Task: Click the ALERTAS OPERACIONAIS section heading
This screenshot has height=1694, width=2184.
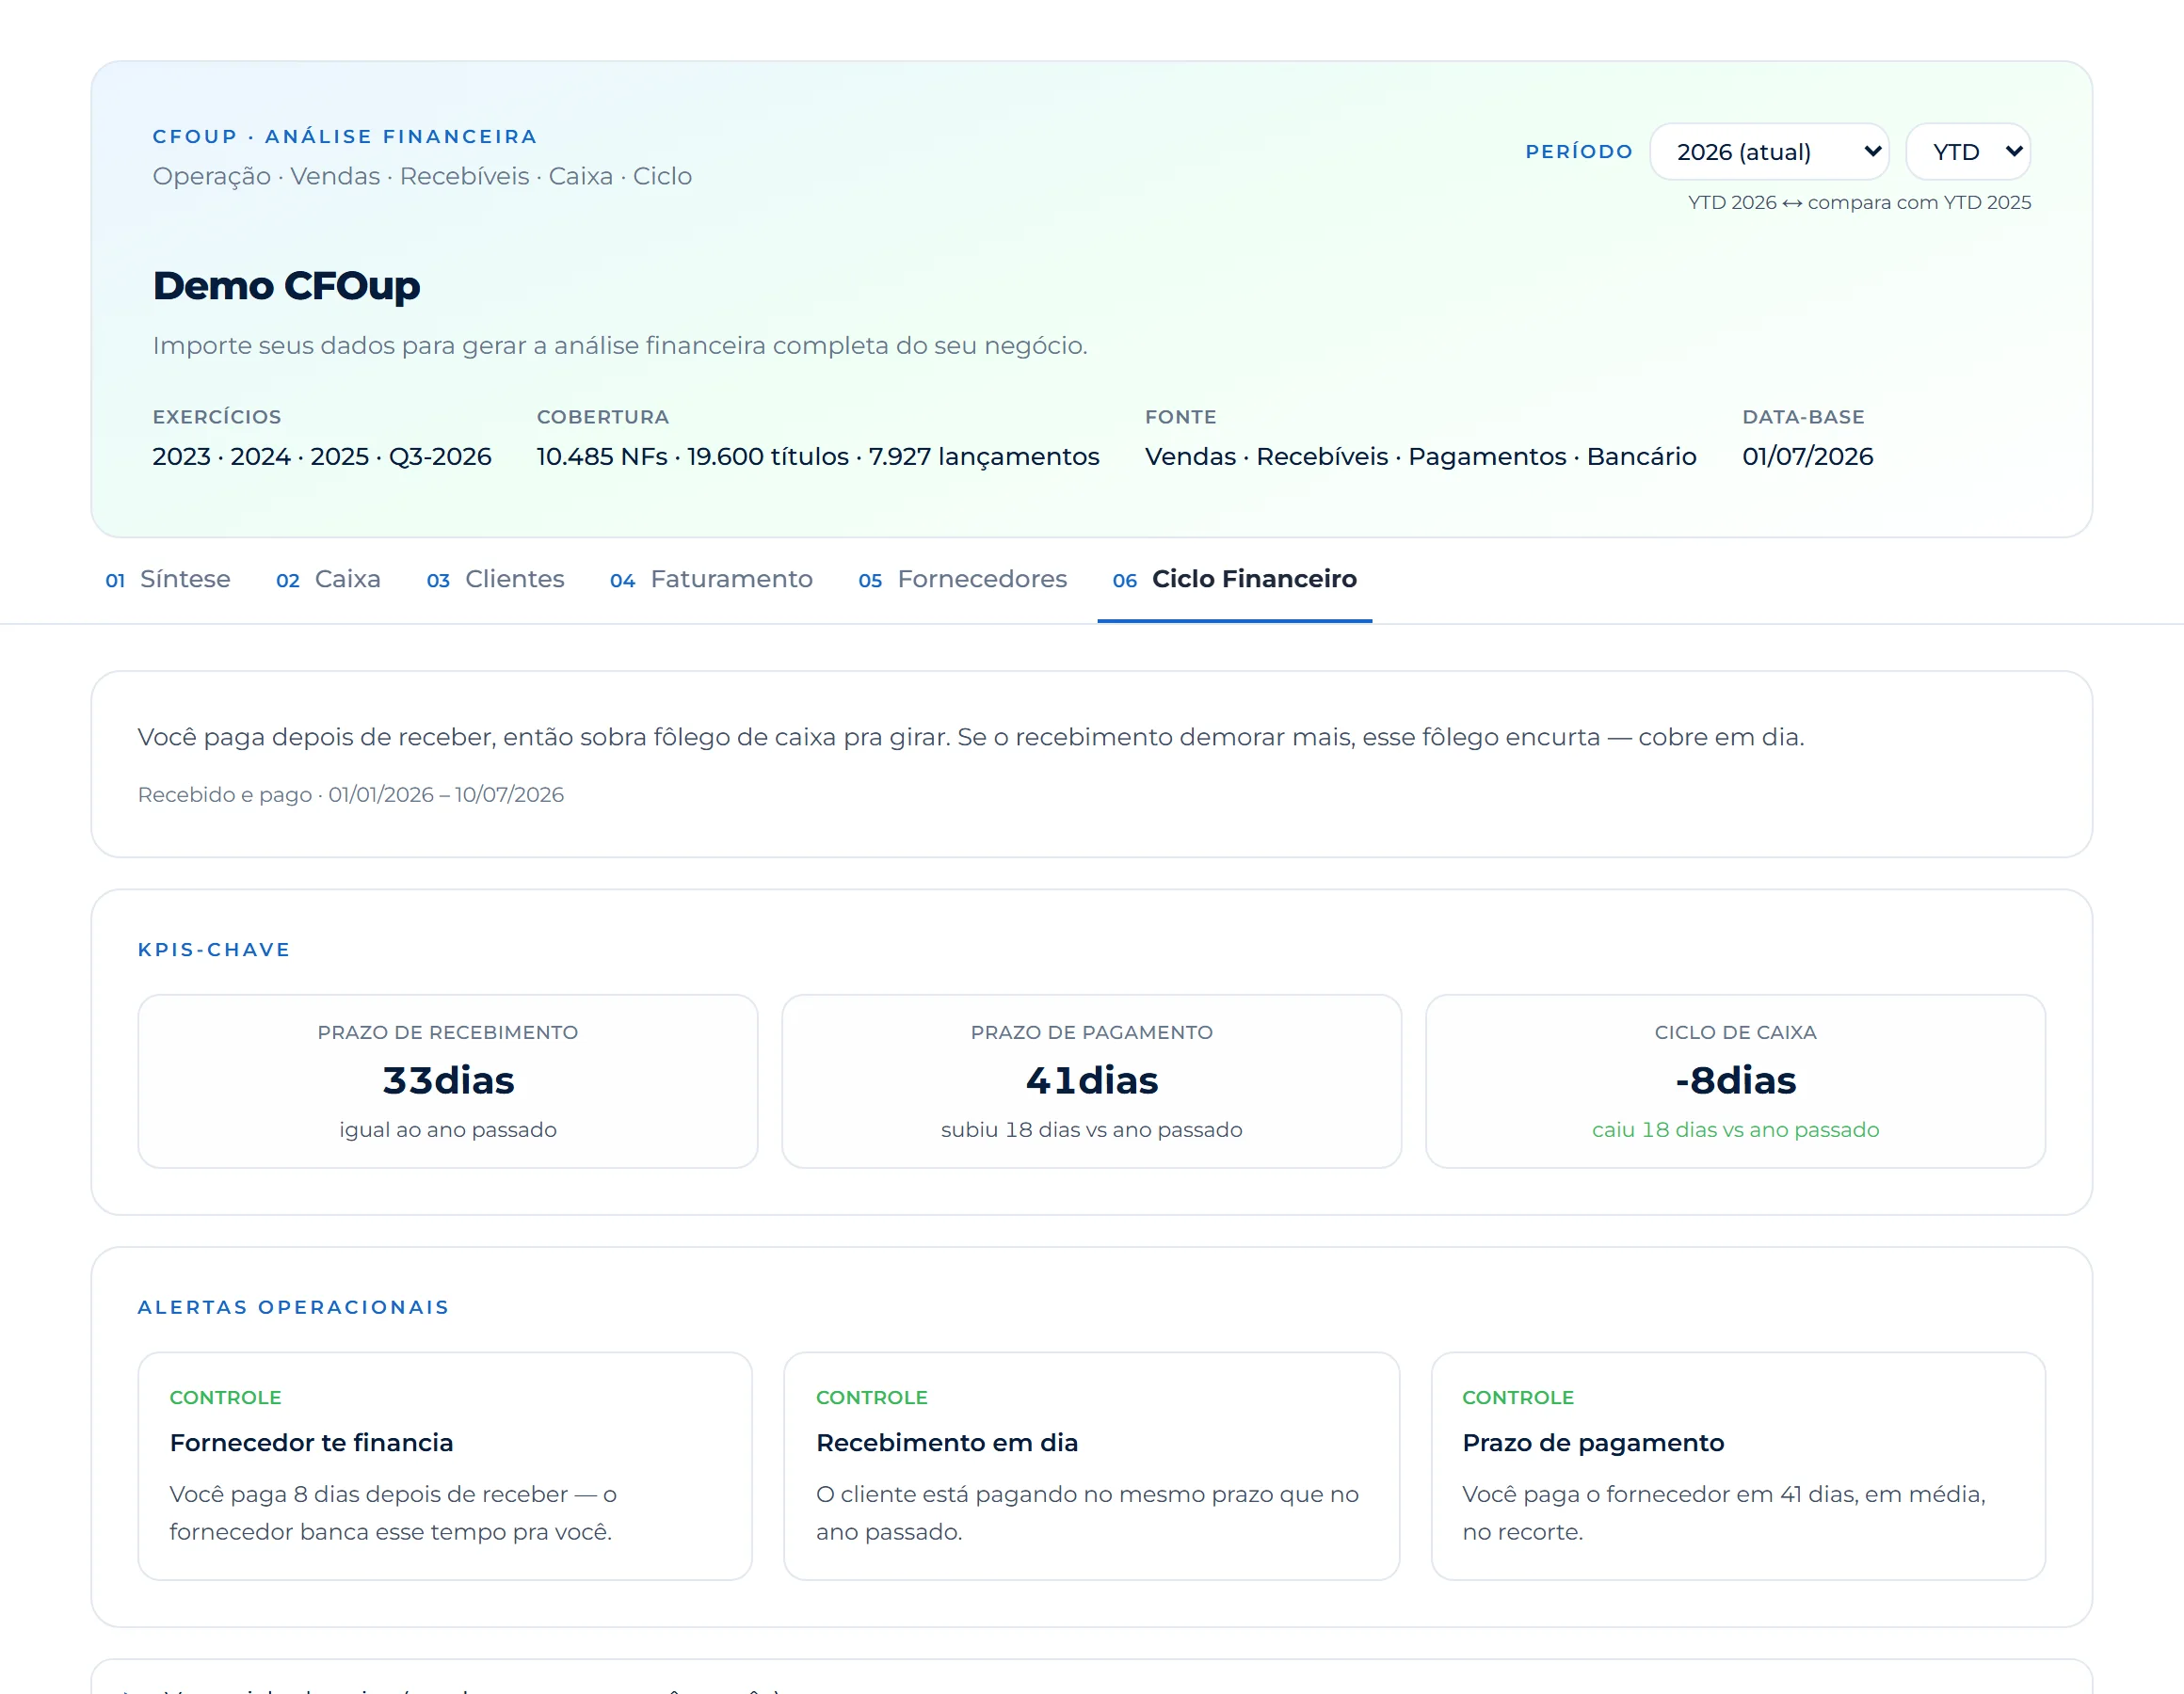Action: coord(294,1308)
